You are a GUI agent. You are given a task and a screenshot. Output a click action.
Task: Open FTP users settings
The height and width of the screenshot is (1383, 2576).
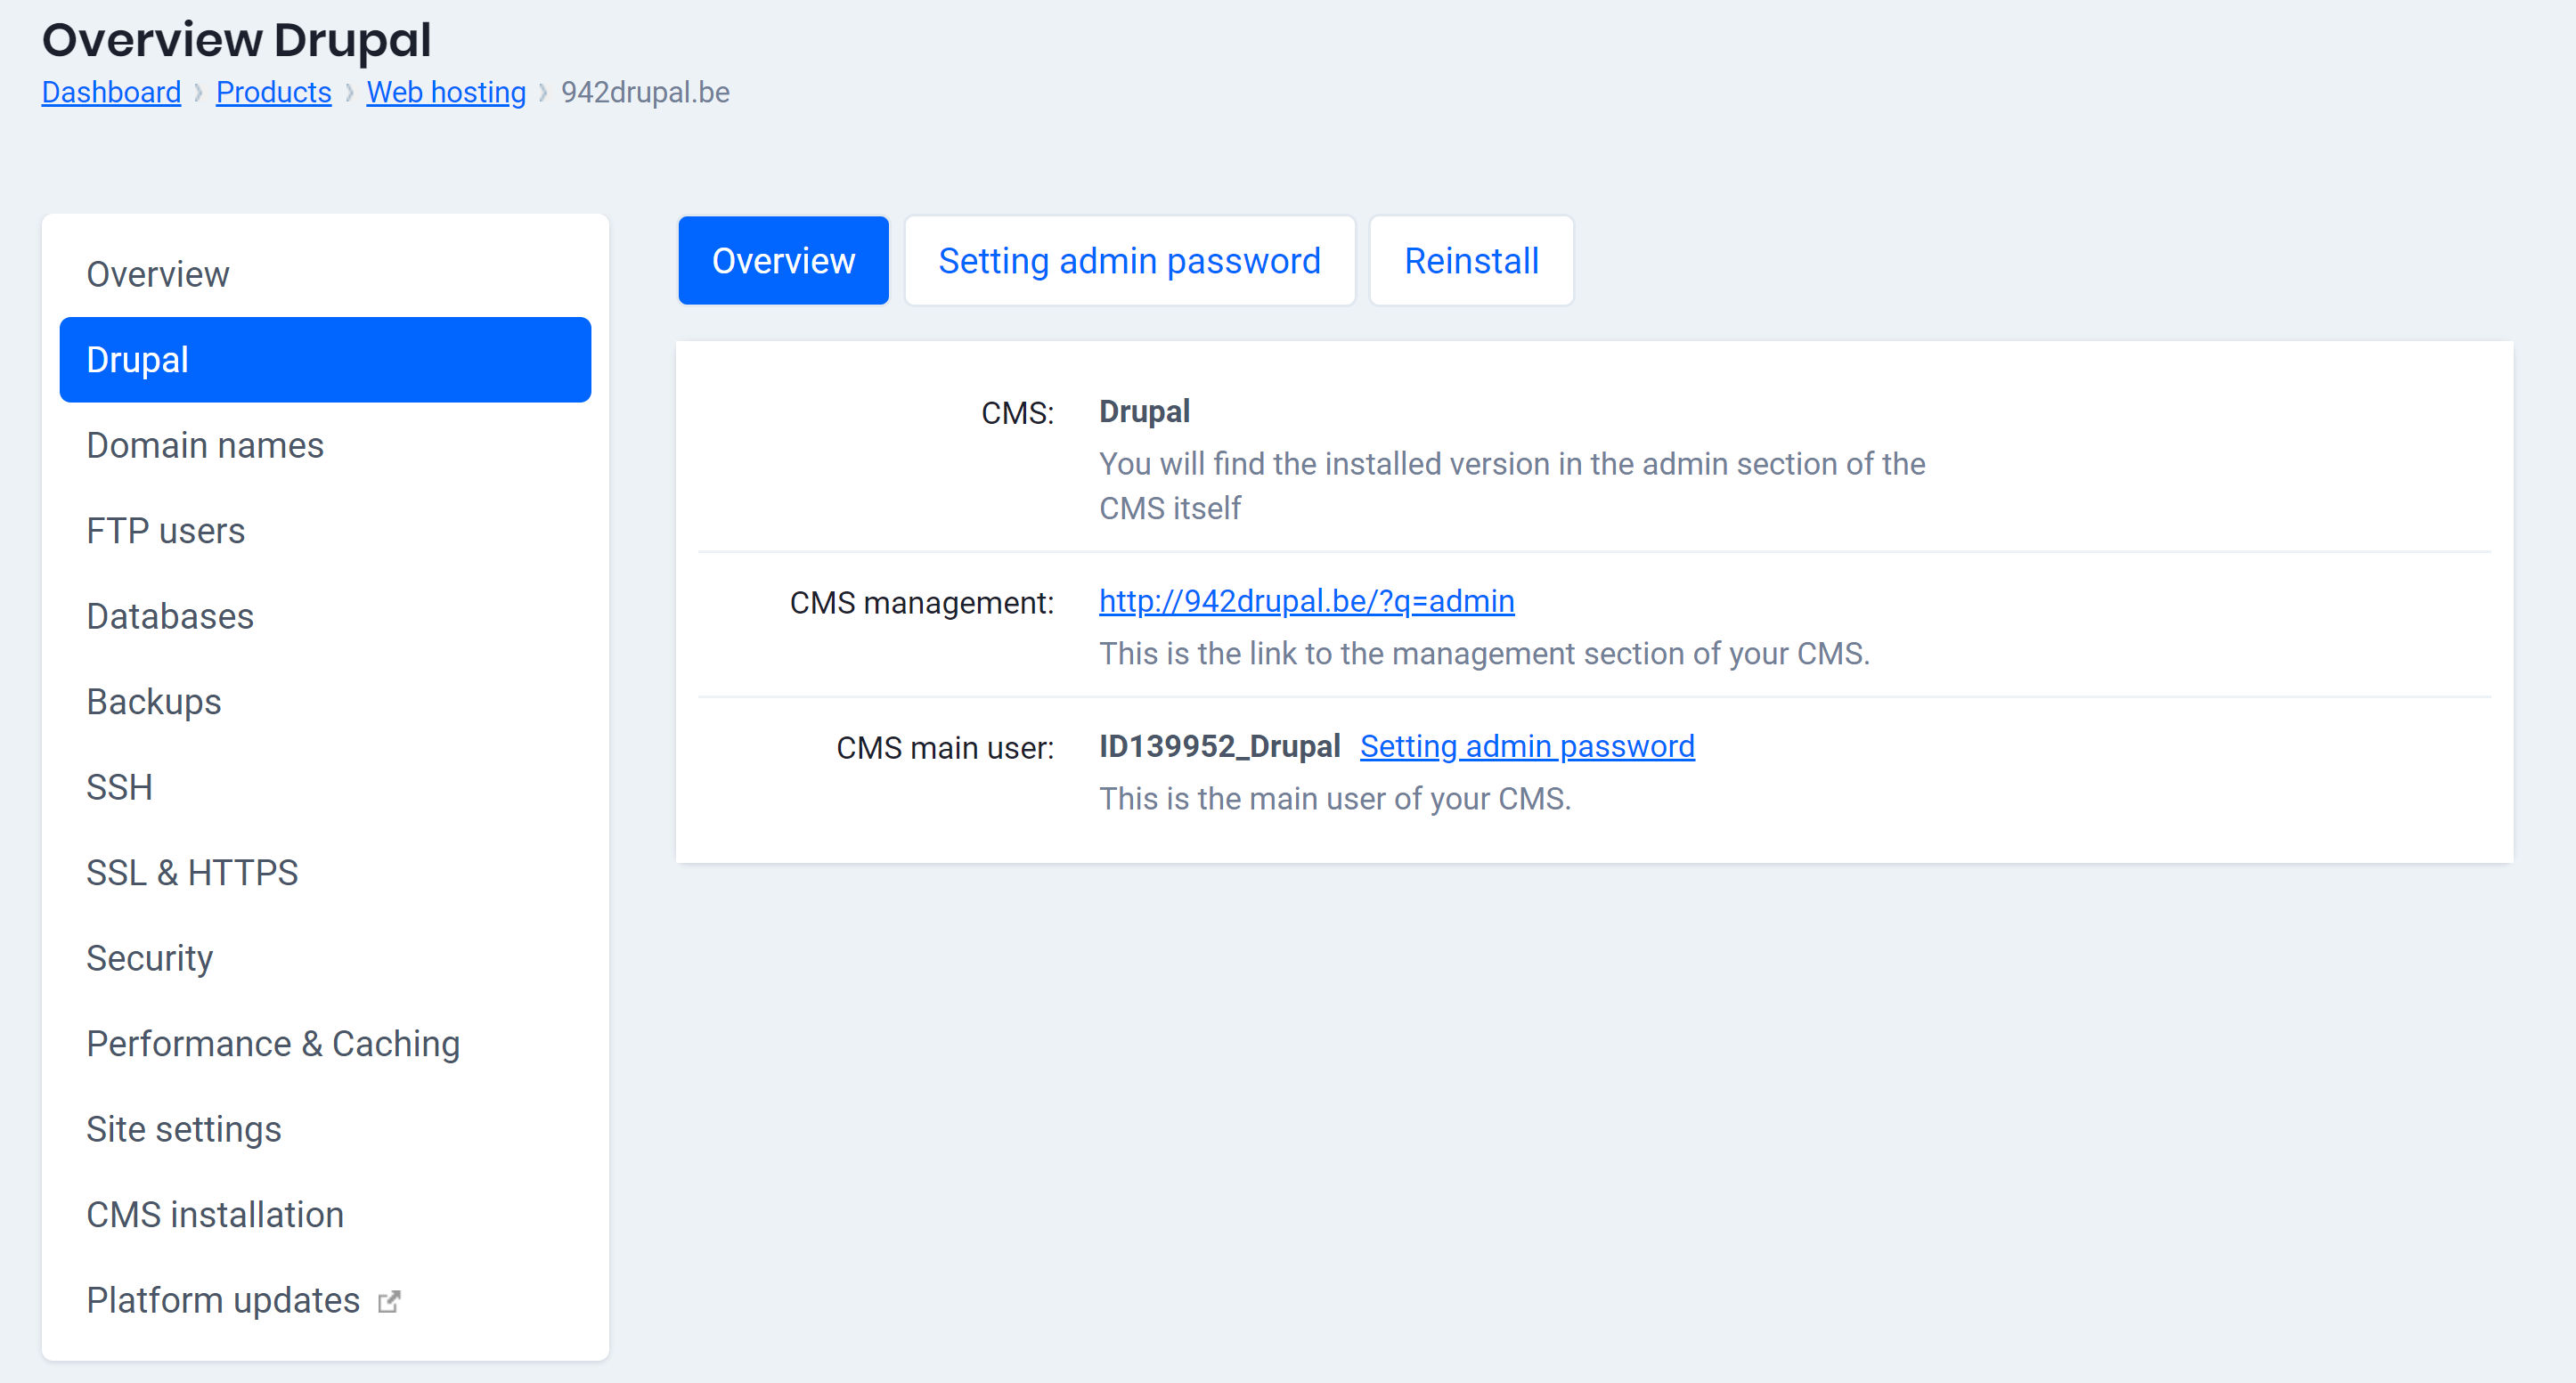(x=166, y=530)
